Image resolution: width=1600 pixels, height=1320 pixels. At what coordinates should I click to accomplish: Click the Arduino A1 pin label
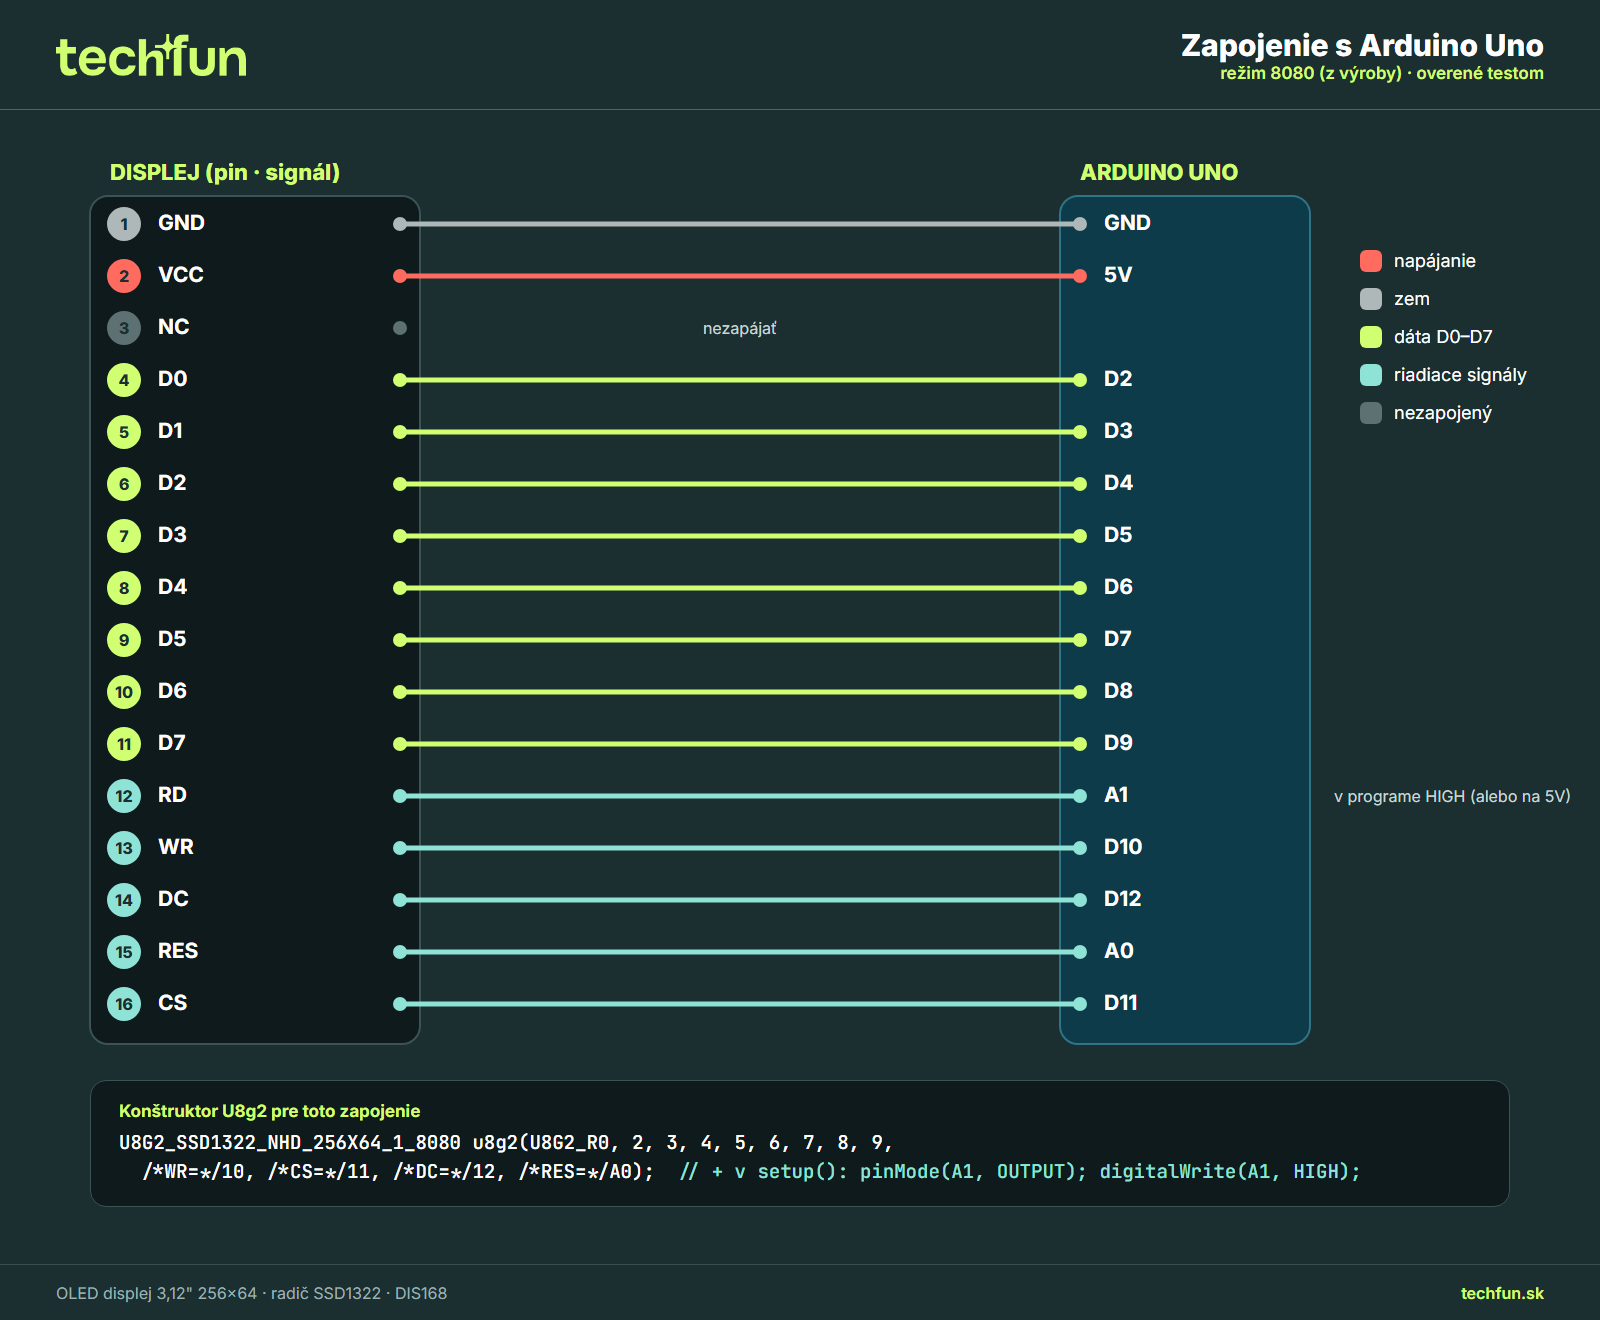[1116, 795]
